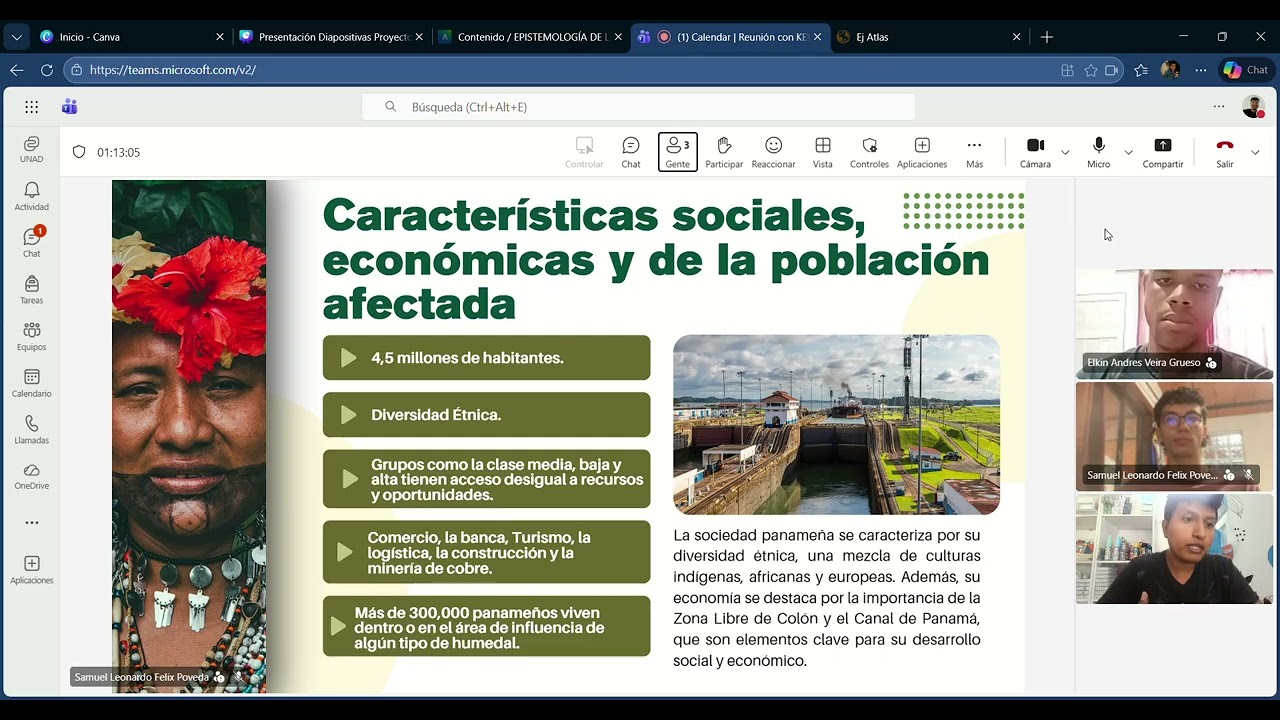Mute or unmute the Micro
This screenshot has width=1280, height=720.
1099,152
